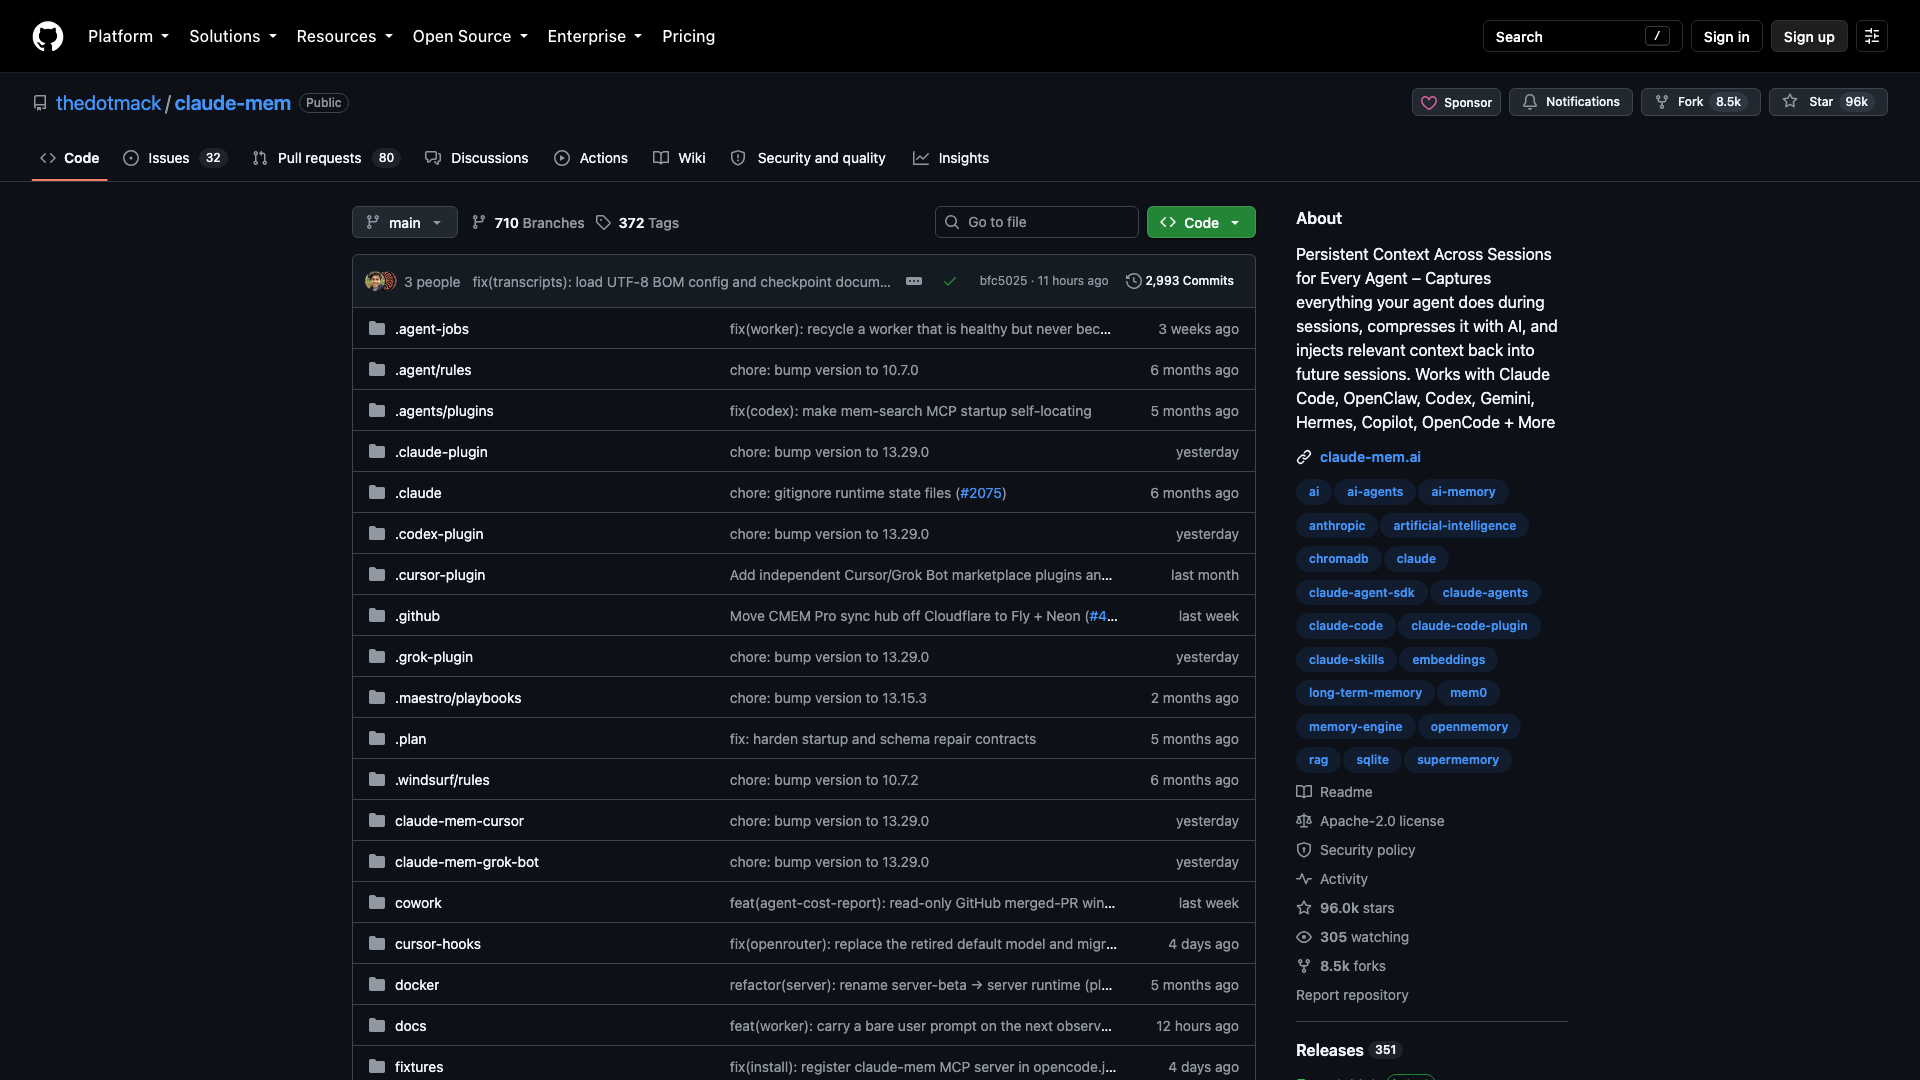The height and width of the screenshot is (1080, 1920).
Task: Select the license scale icon
Action: [1304, 821]
